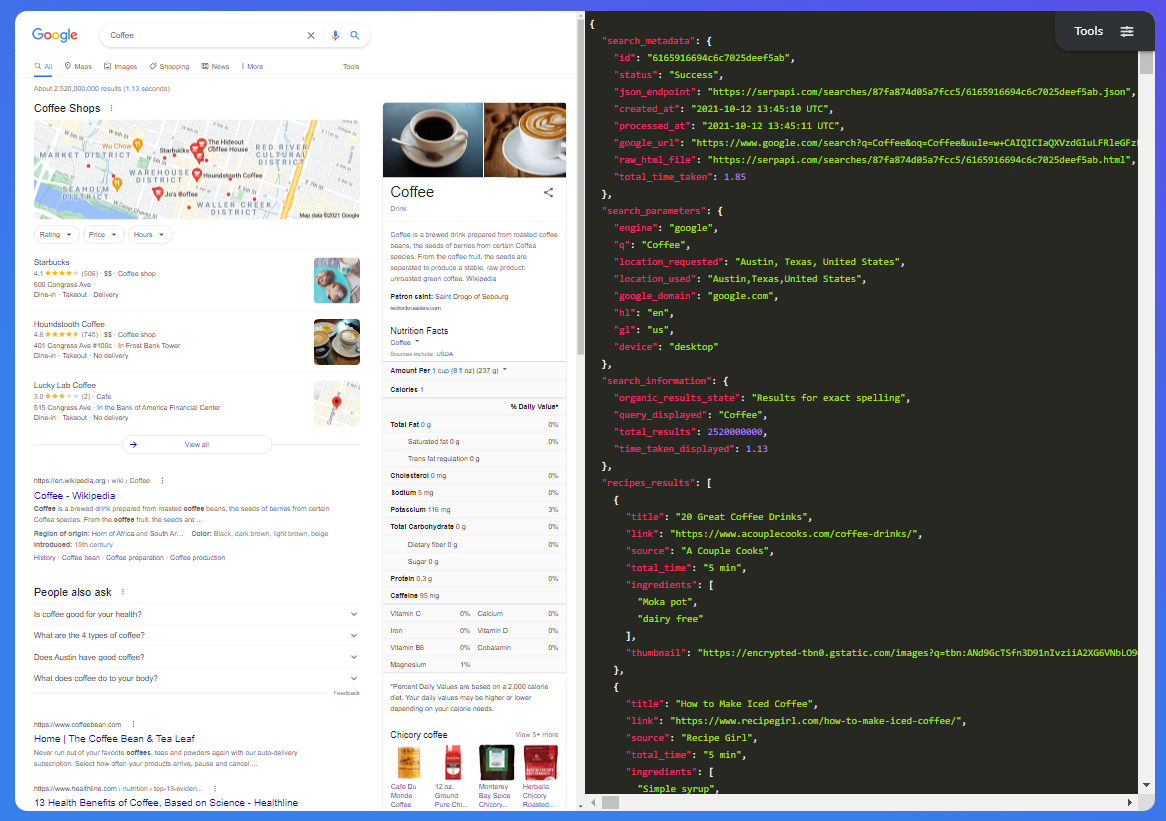Open Starbucks listing photo thumbnail
This screenshot has width=1166, height=821.
coord(337,280)
